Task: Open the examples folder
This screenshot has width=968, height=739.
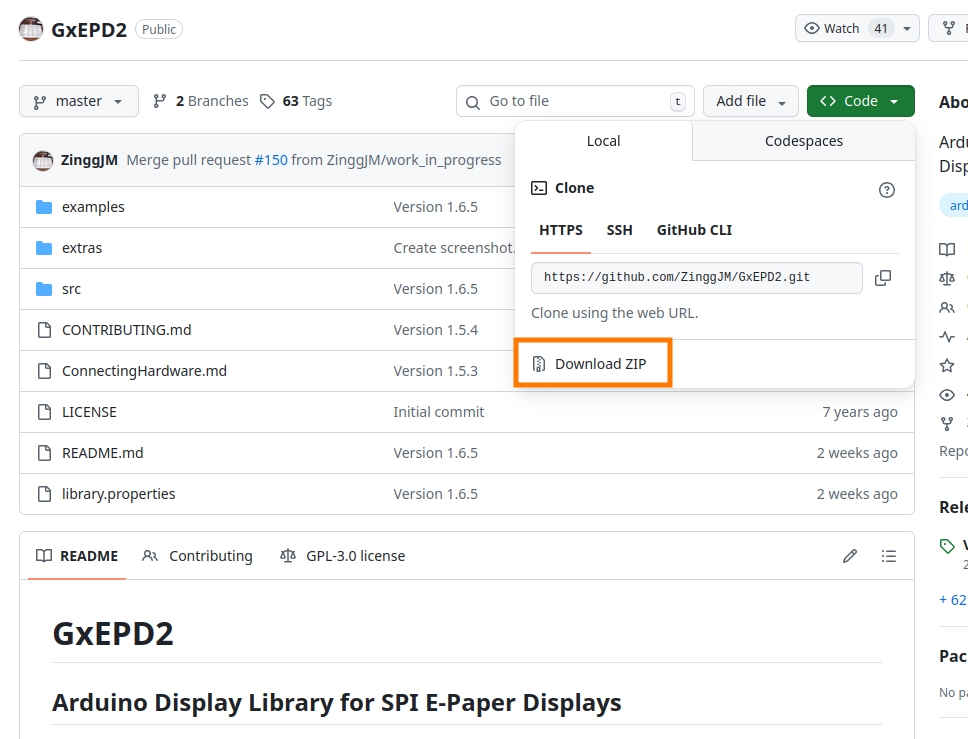Action: click(x=93, y=207)
